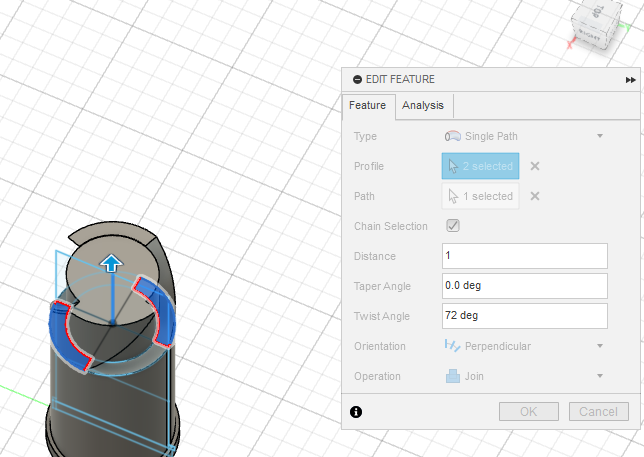Click the EDIT FEATURE dialog title

pos(400,79)
